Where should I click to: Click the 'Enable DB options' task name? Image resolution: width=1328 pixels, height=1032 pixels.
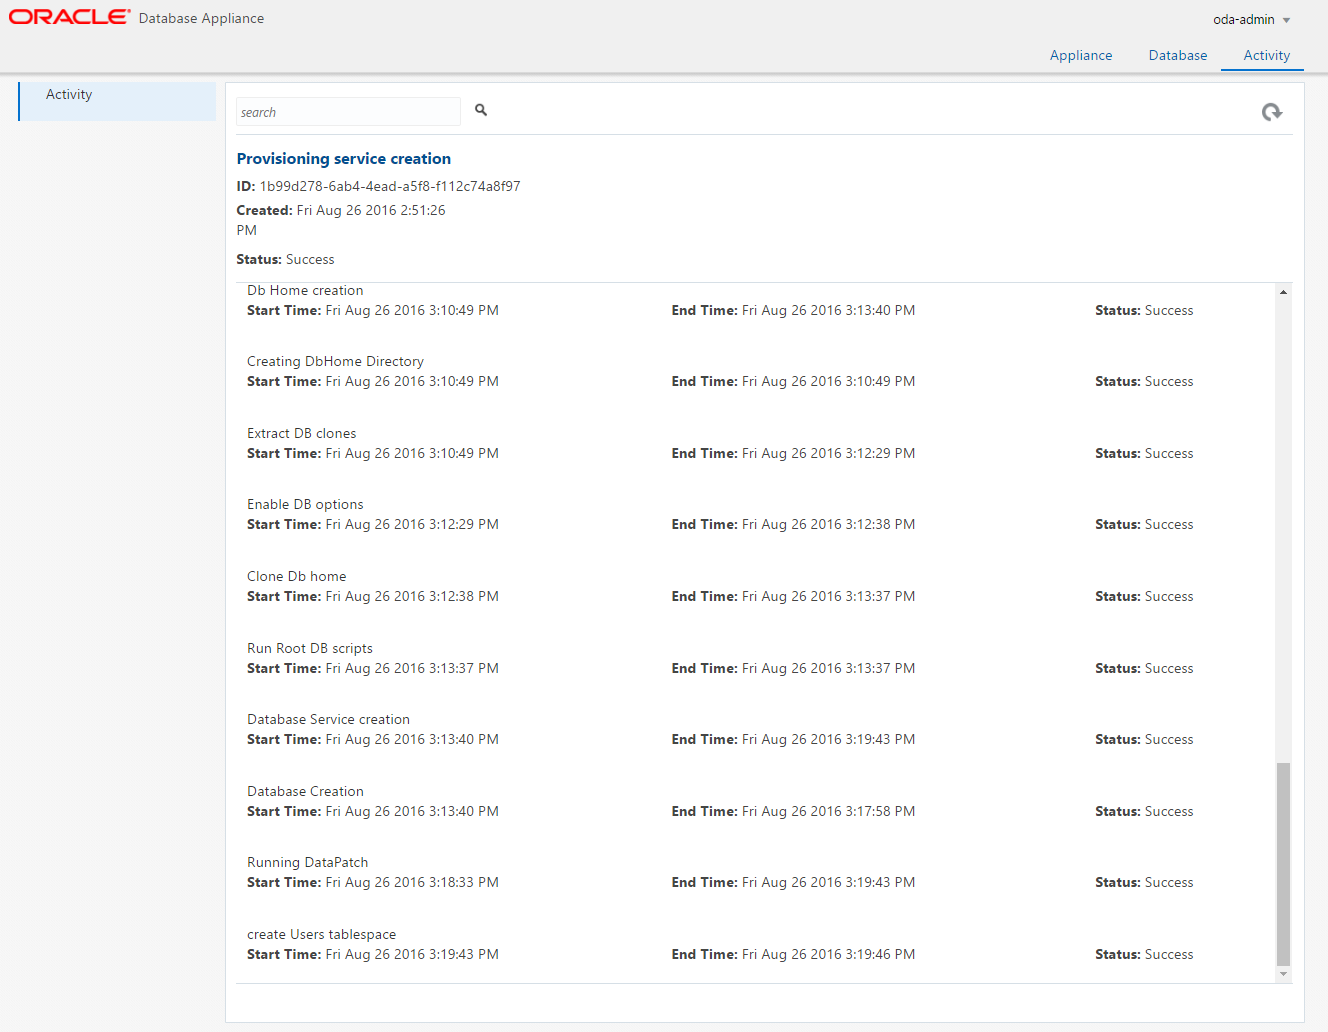(x=305, y=504)
